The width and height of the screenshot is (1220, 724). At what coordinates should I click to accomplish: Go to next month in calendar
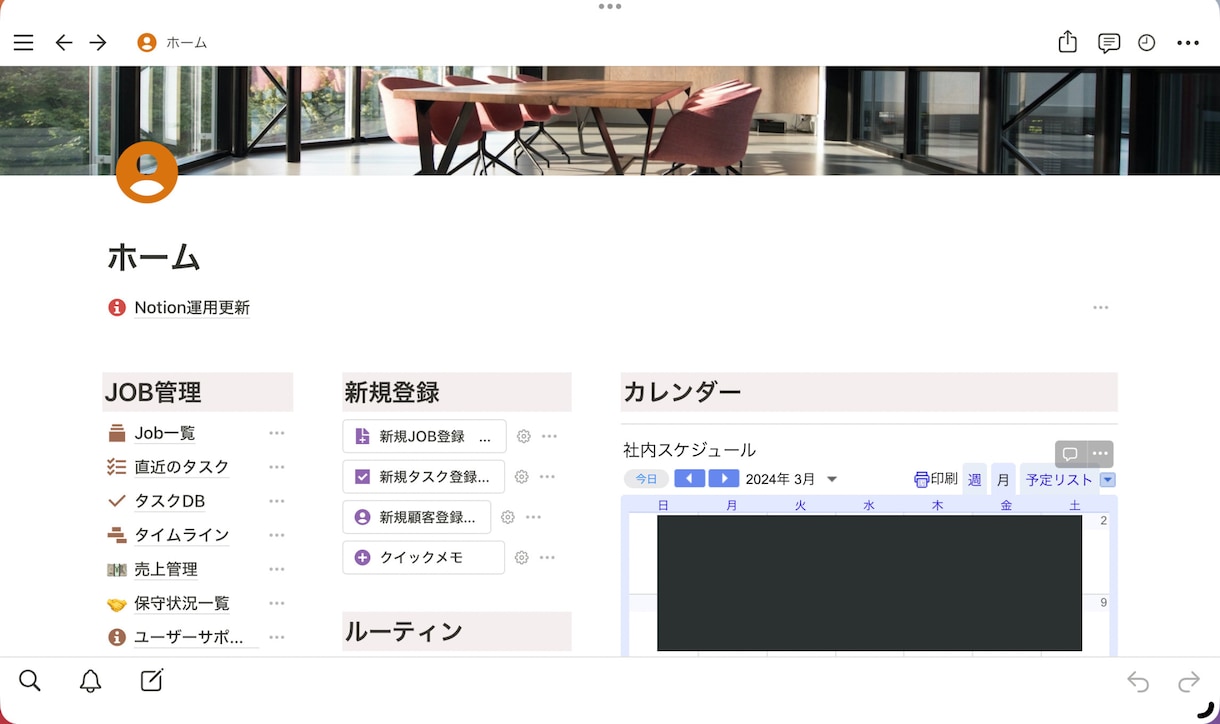pyautogui.click(x=724, y=479)
